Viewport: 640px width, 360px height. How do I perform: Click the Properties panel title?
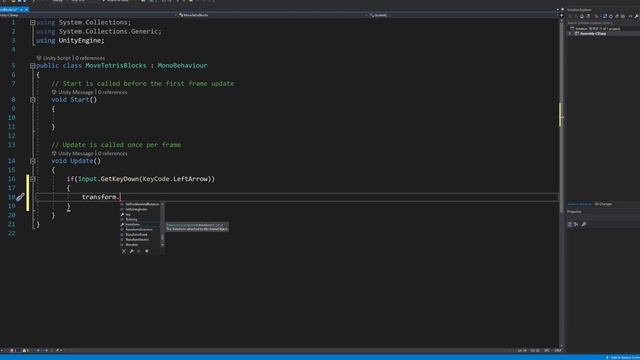coord(574,212)
